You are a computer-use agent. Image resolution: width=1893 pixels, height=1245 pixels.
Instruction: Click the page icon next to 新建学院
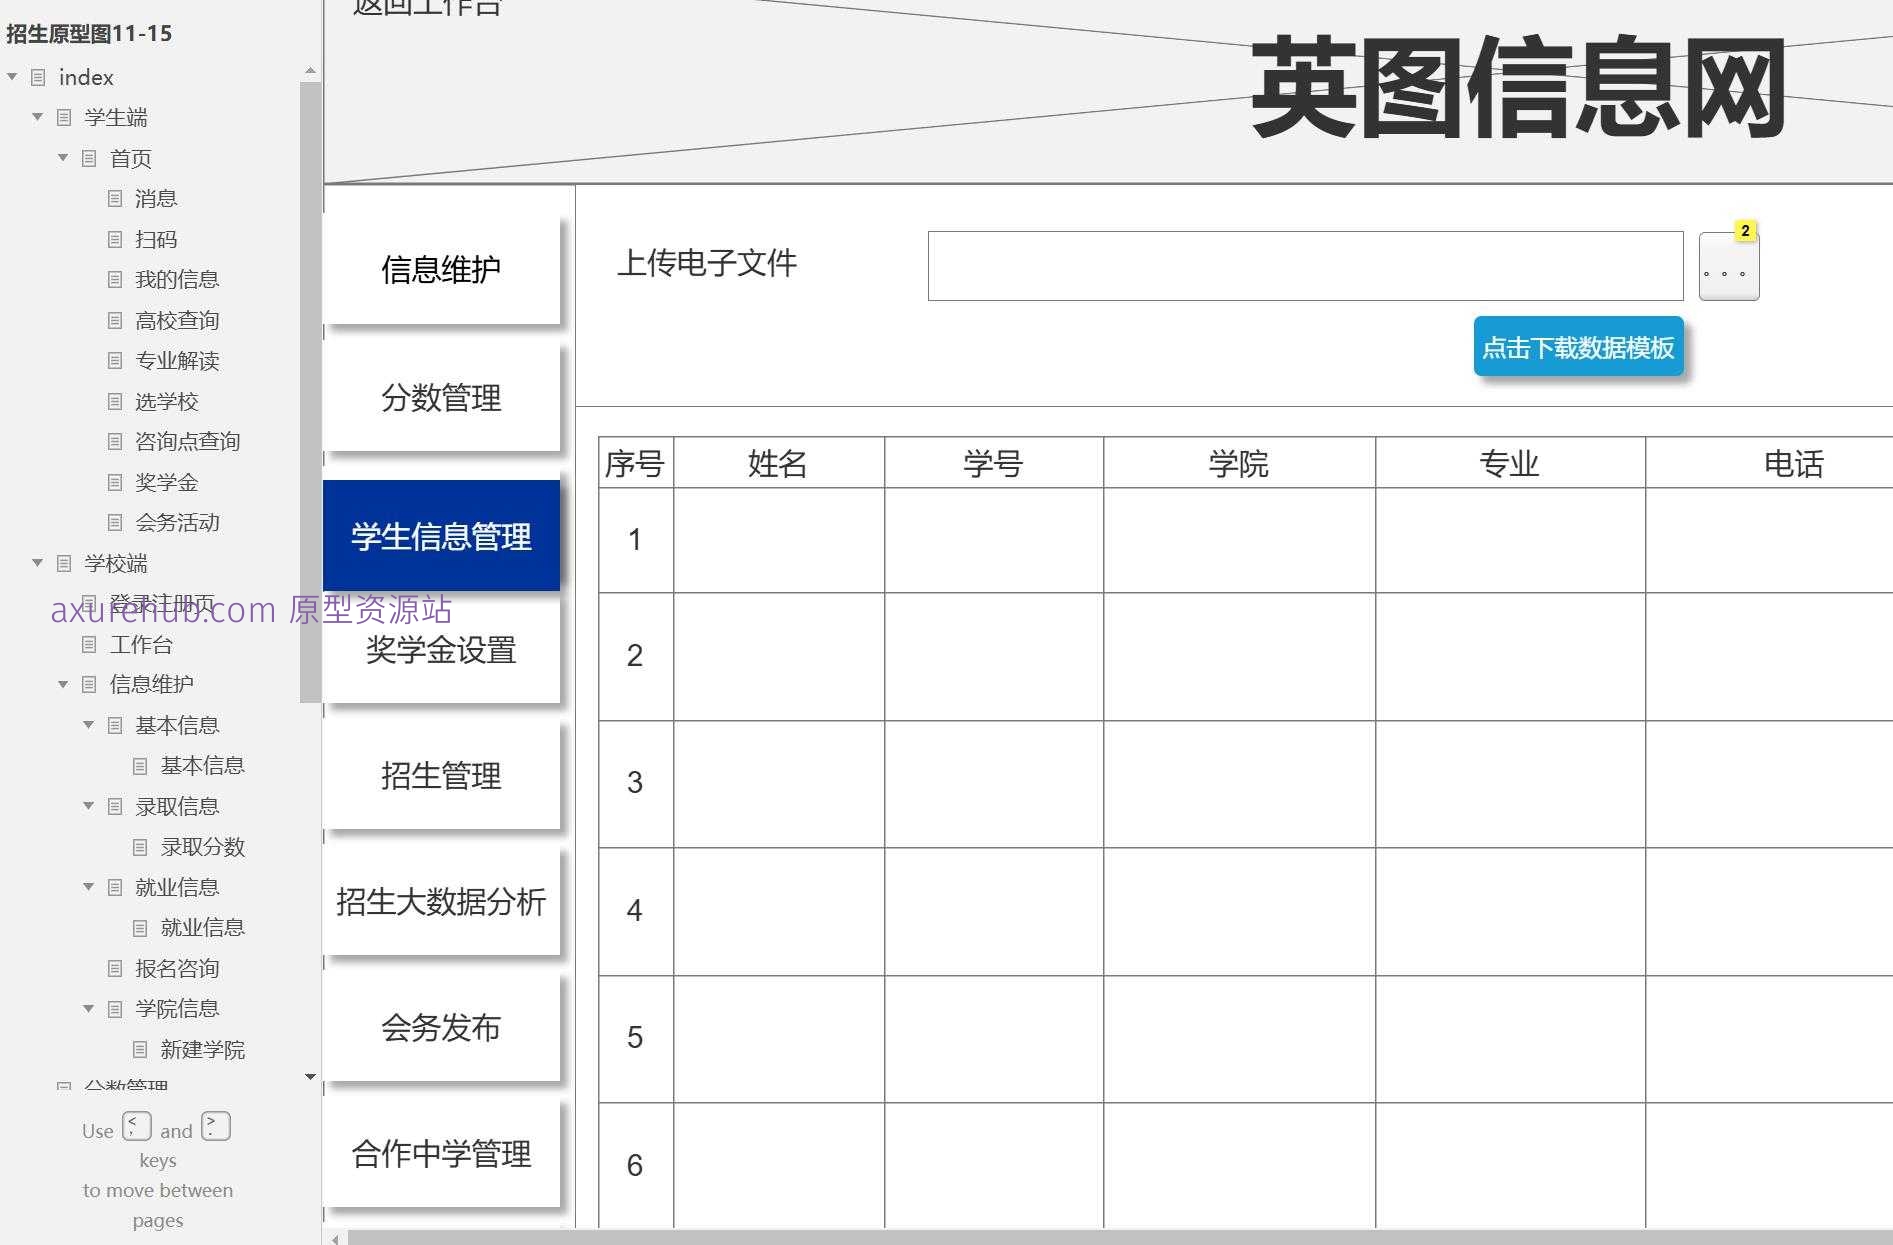click(139, 1049)
